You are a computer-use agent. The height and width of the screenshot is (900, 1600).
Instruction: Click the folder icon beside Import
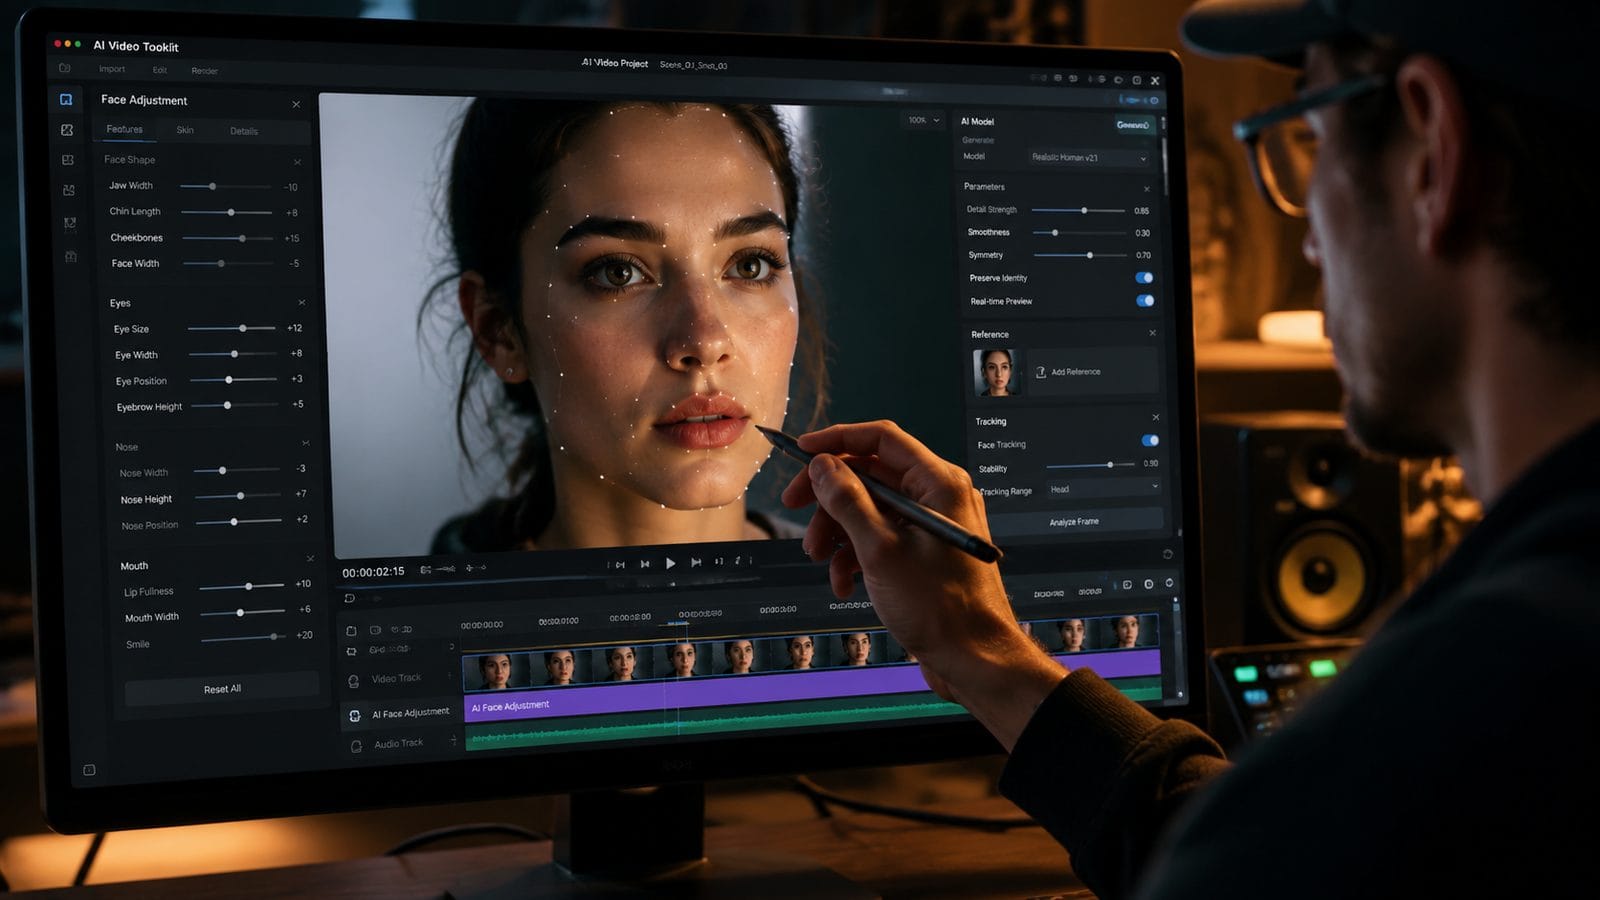tap(65, 68)
